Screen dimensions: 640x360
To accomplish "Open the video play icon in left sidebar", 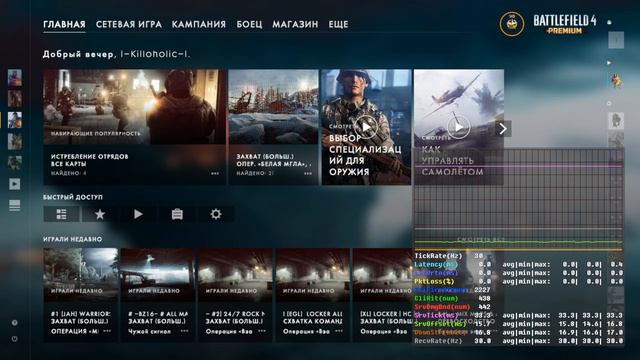I will coord(15,184).
